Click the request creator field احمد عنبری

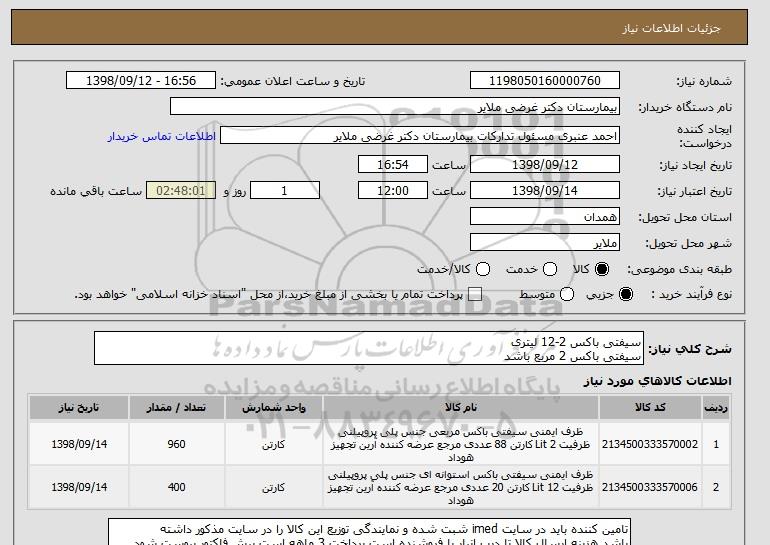pyautogui.click(x=420, y=136)
